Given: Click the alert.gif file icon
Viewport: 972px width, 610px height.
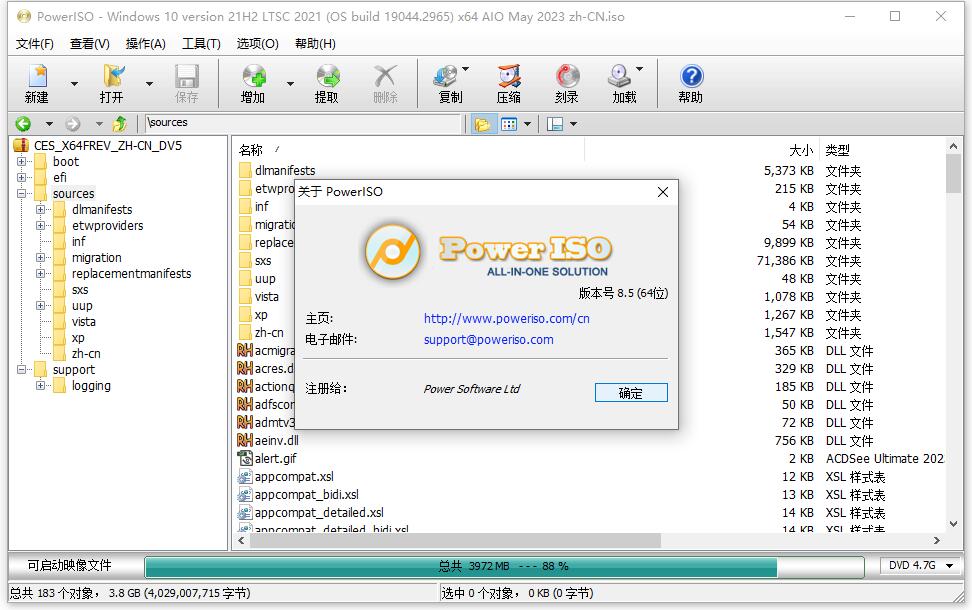Looking at the screenshot, I should pyautogui.click(x=245, y=458).
